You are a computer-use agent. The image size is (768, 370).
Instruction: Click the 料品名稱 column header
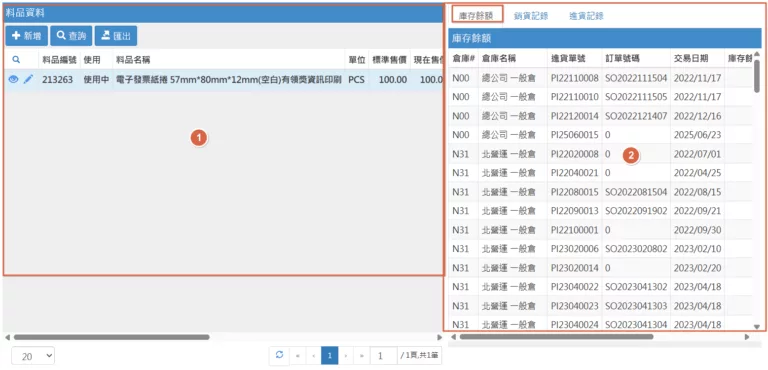pos(133,60)
